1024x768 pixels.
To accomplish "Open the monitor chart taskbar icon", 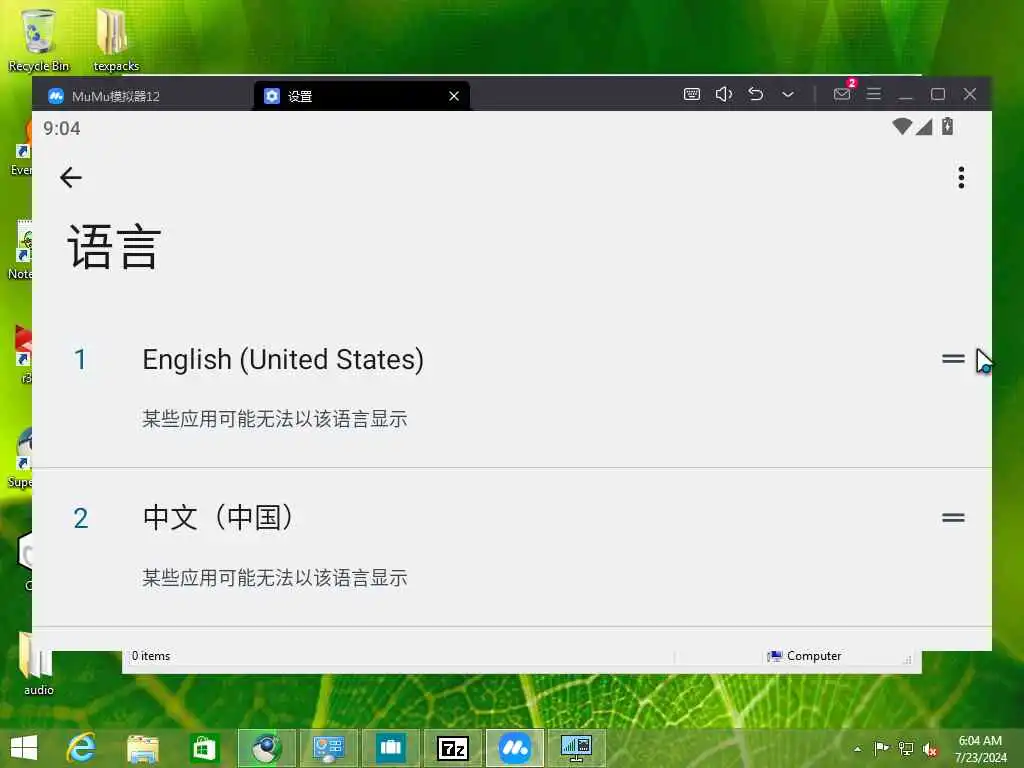I will click(577, 748).
